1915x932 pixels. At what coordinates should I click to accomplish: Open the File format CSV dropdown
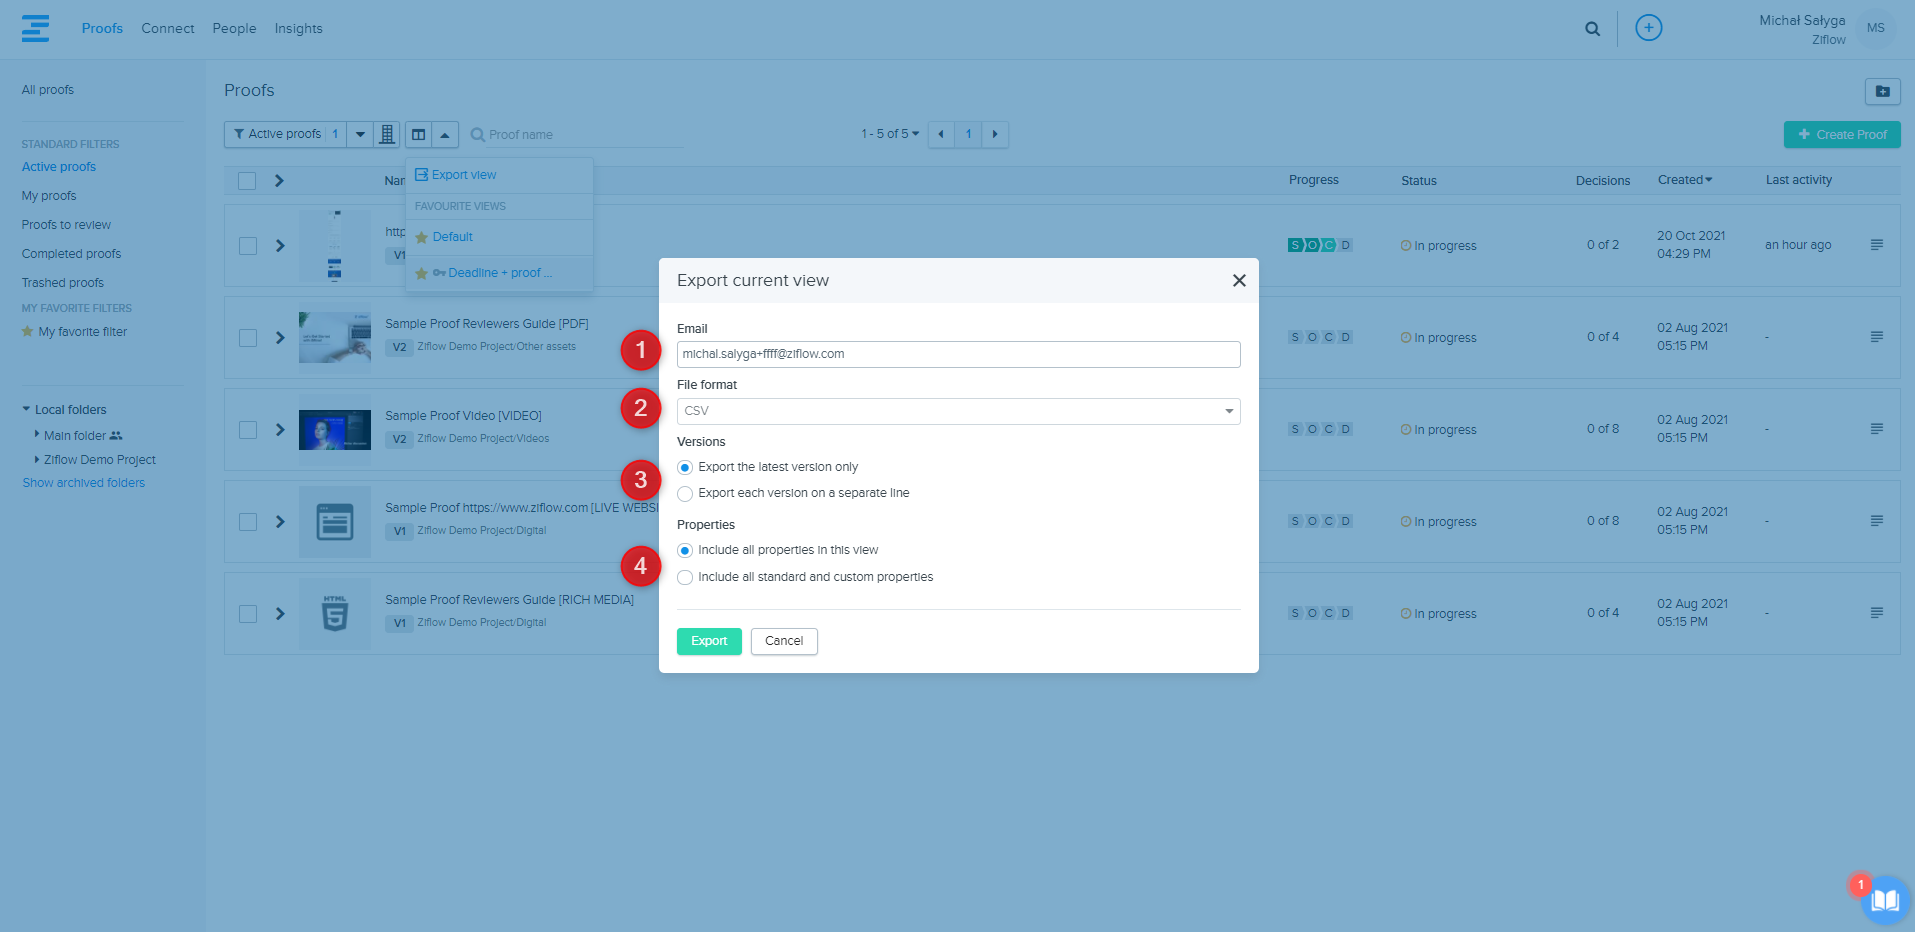[x=958, y=411]
